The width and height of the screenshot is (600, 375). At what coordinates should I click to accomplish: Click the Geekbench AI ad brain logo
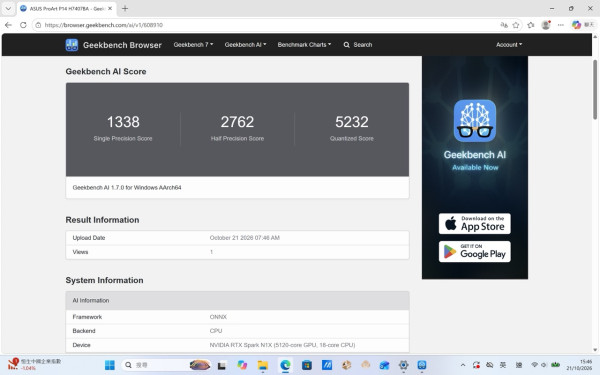click(x=475, y=121)
